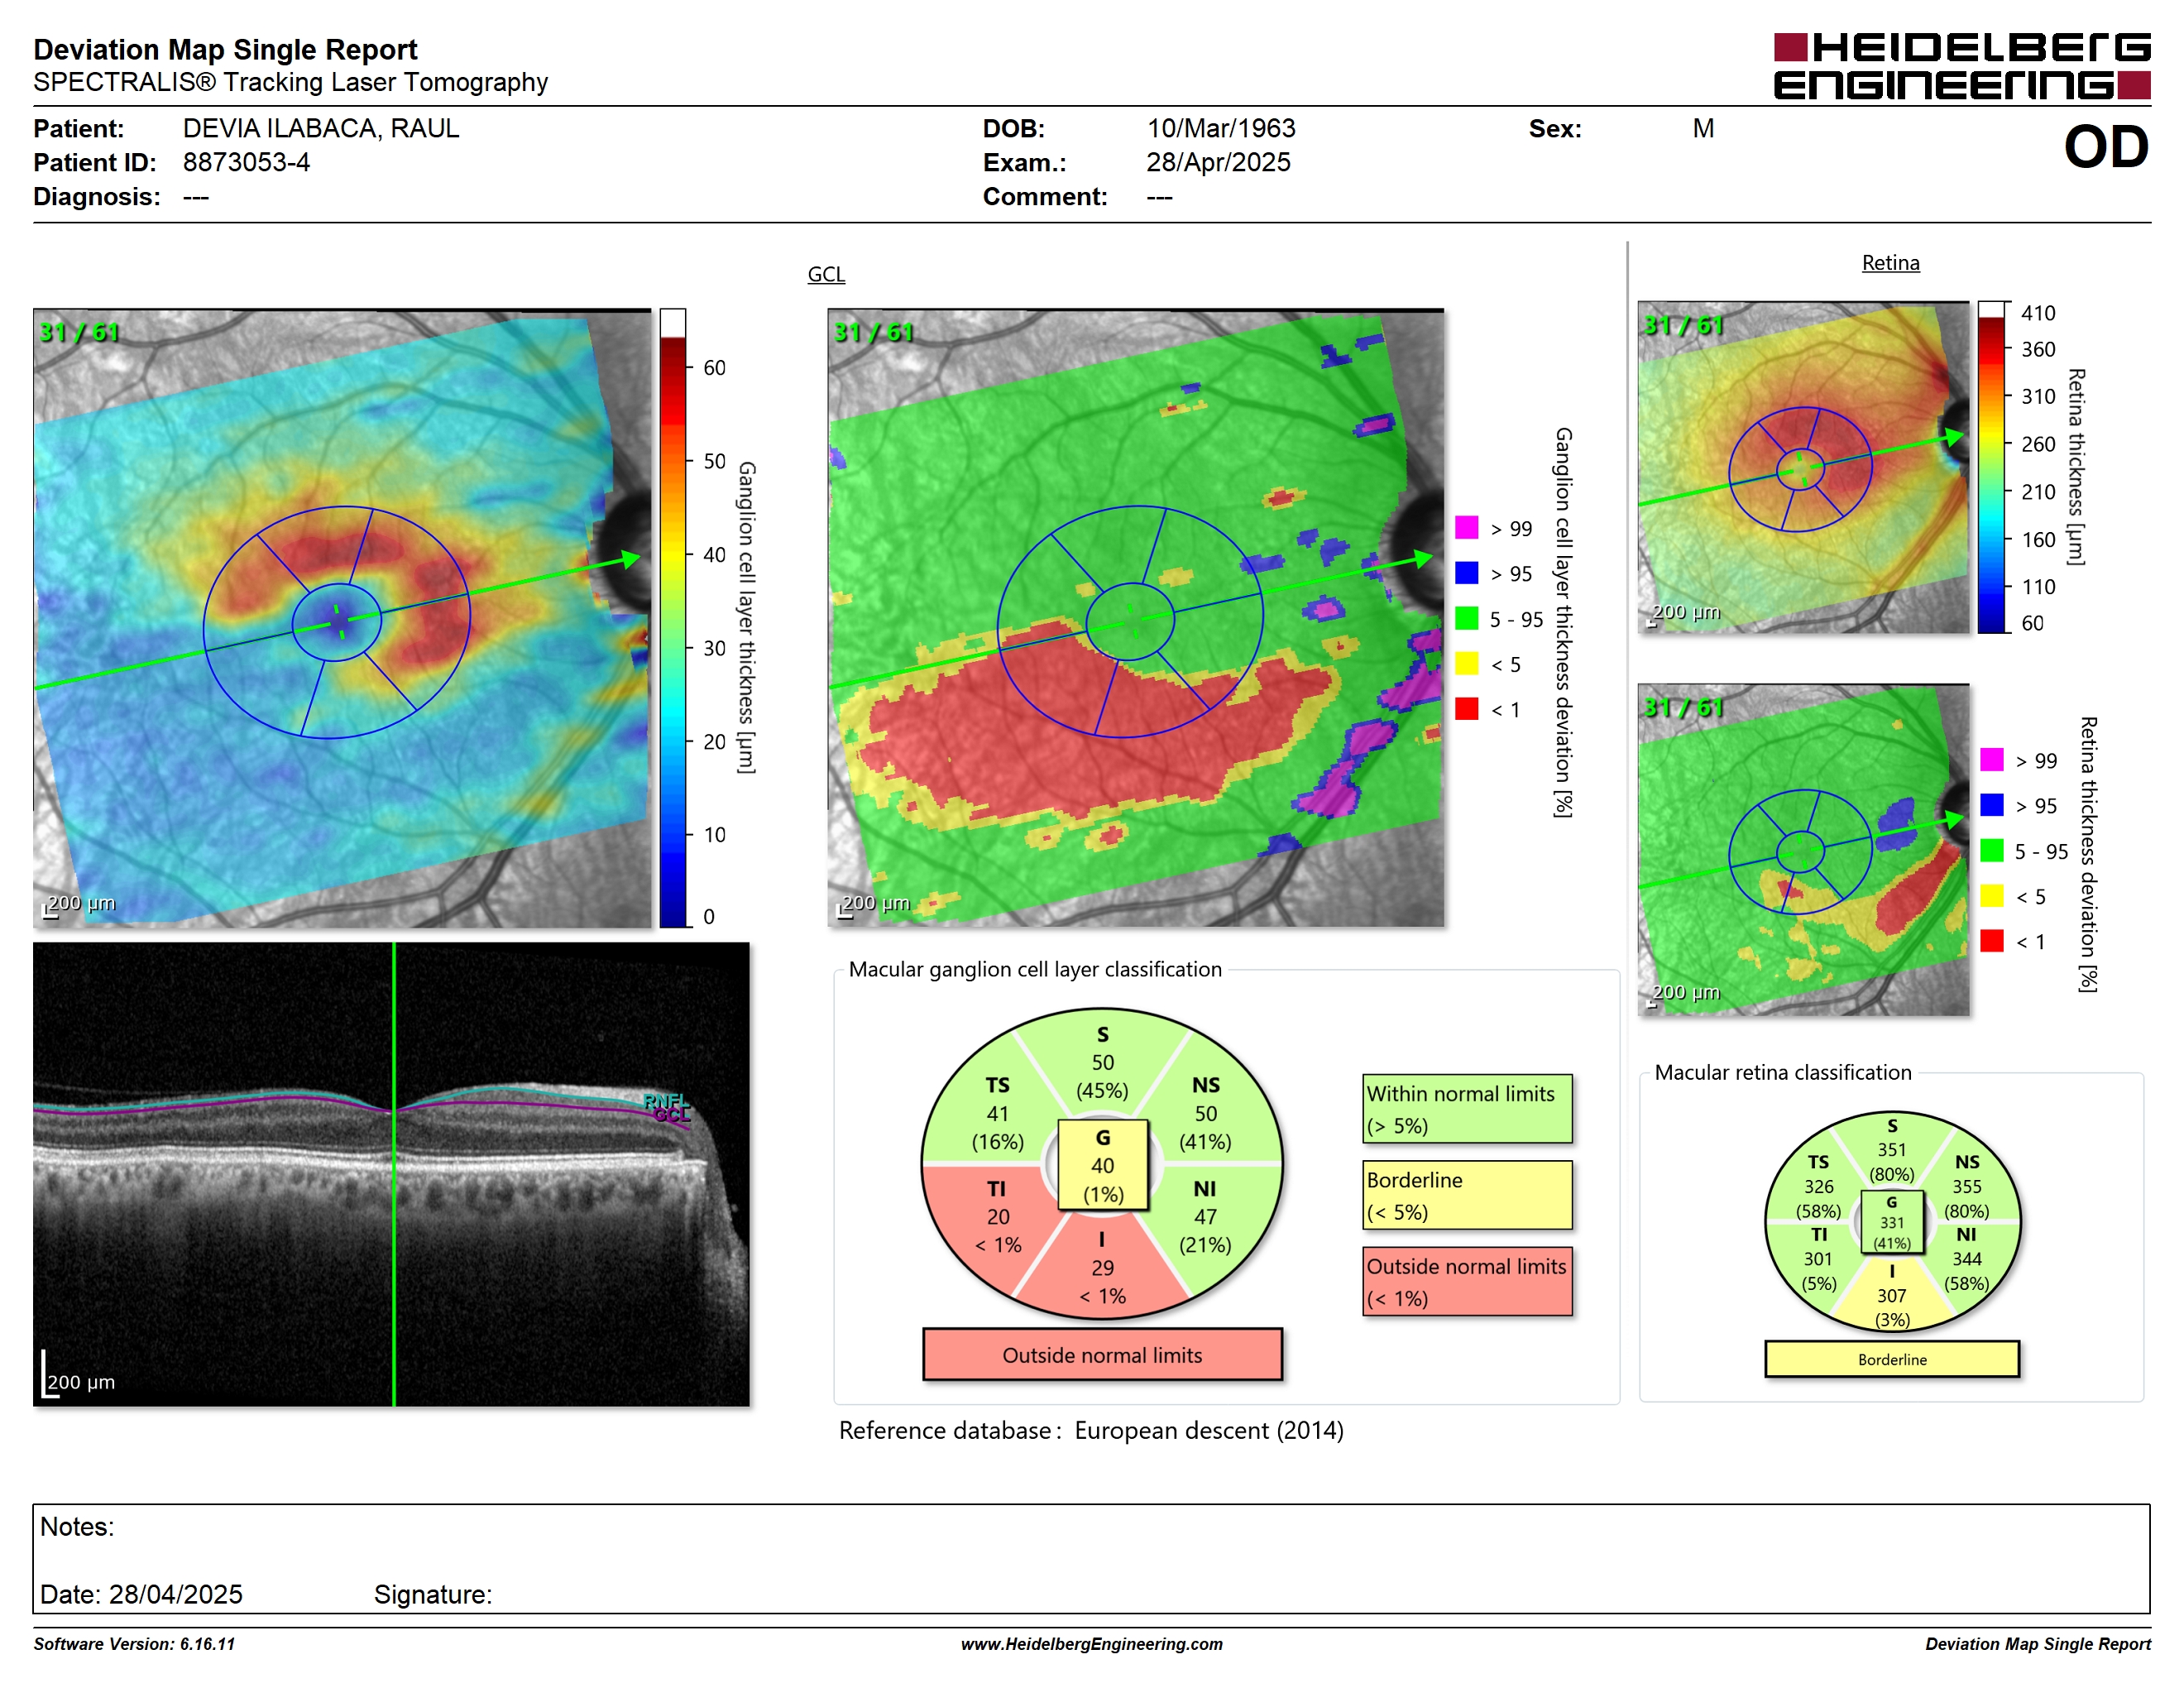Select retina sector TI 301 (5%)
The image size is (2184, 1688).
pos(1818,1259)
